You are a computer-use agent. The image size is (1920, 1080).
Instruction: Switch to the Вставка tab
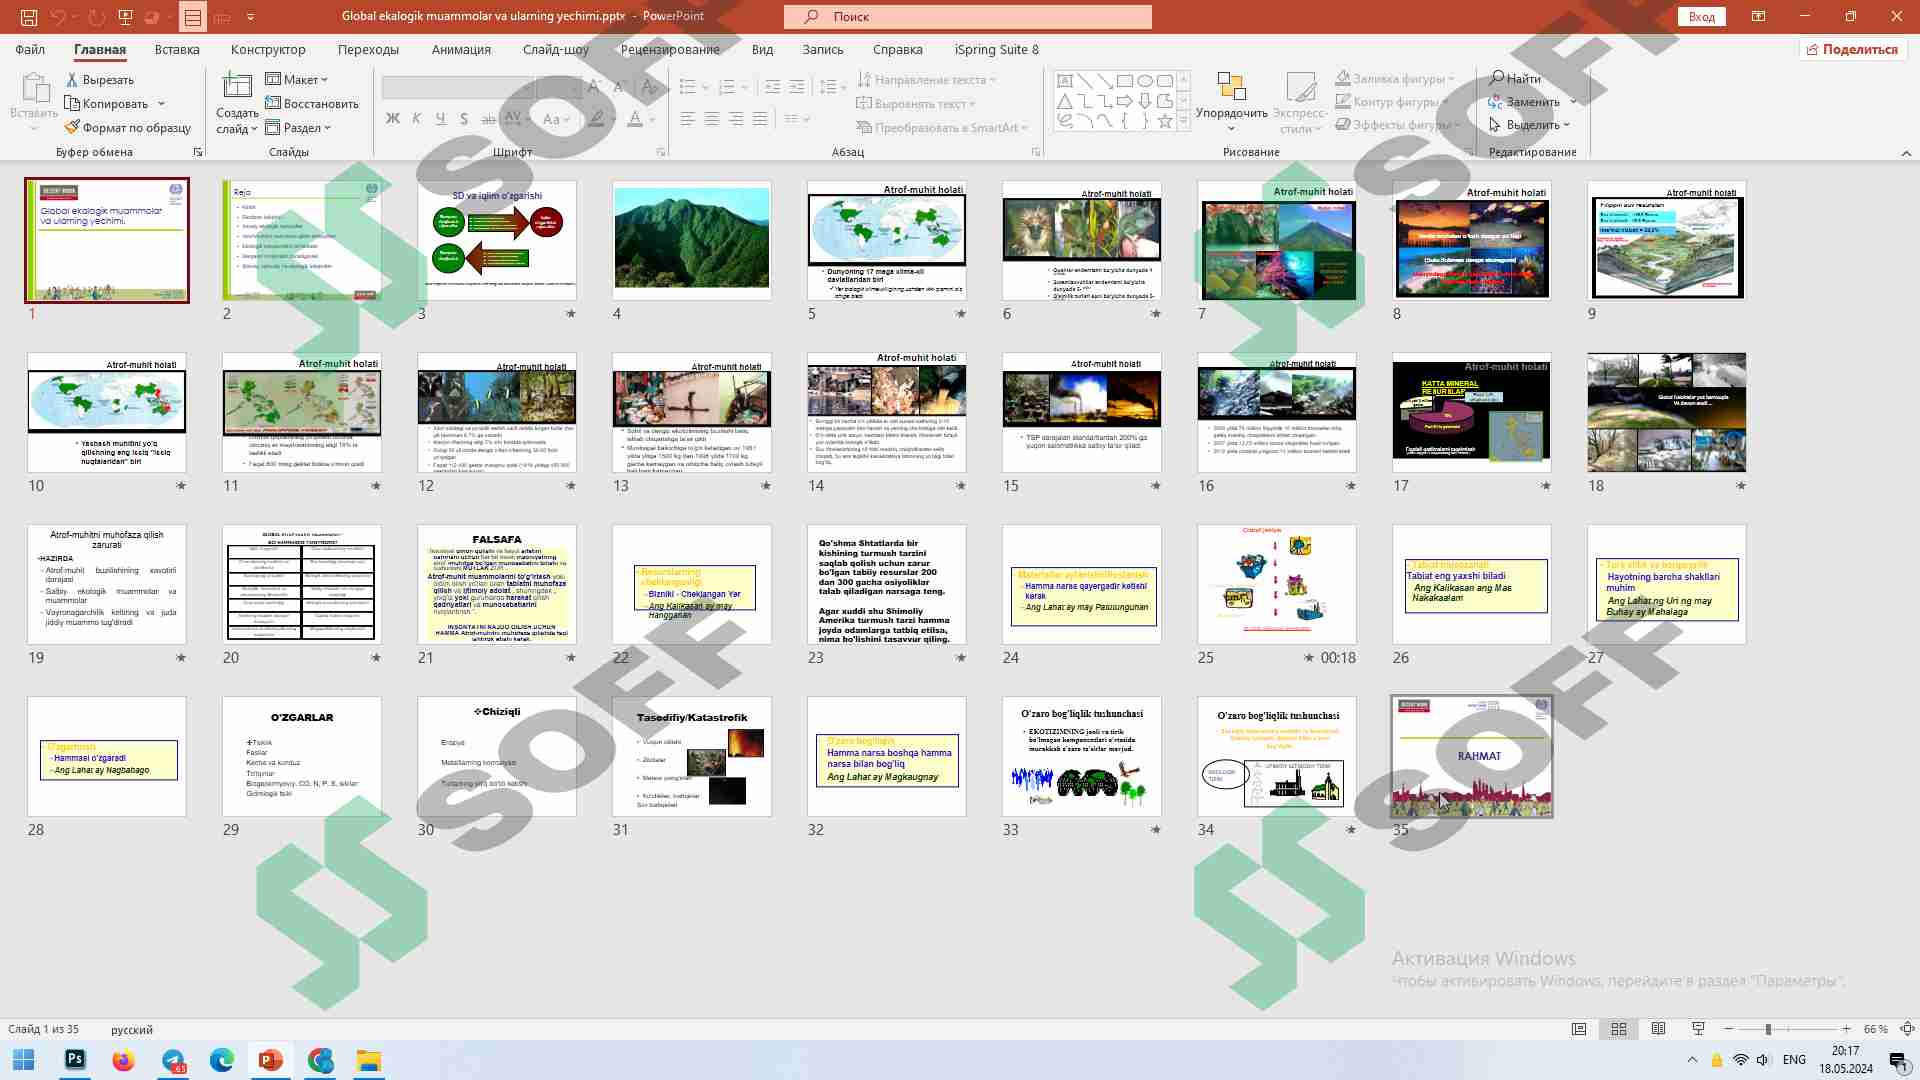(177, 49)
